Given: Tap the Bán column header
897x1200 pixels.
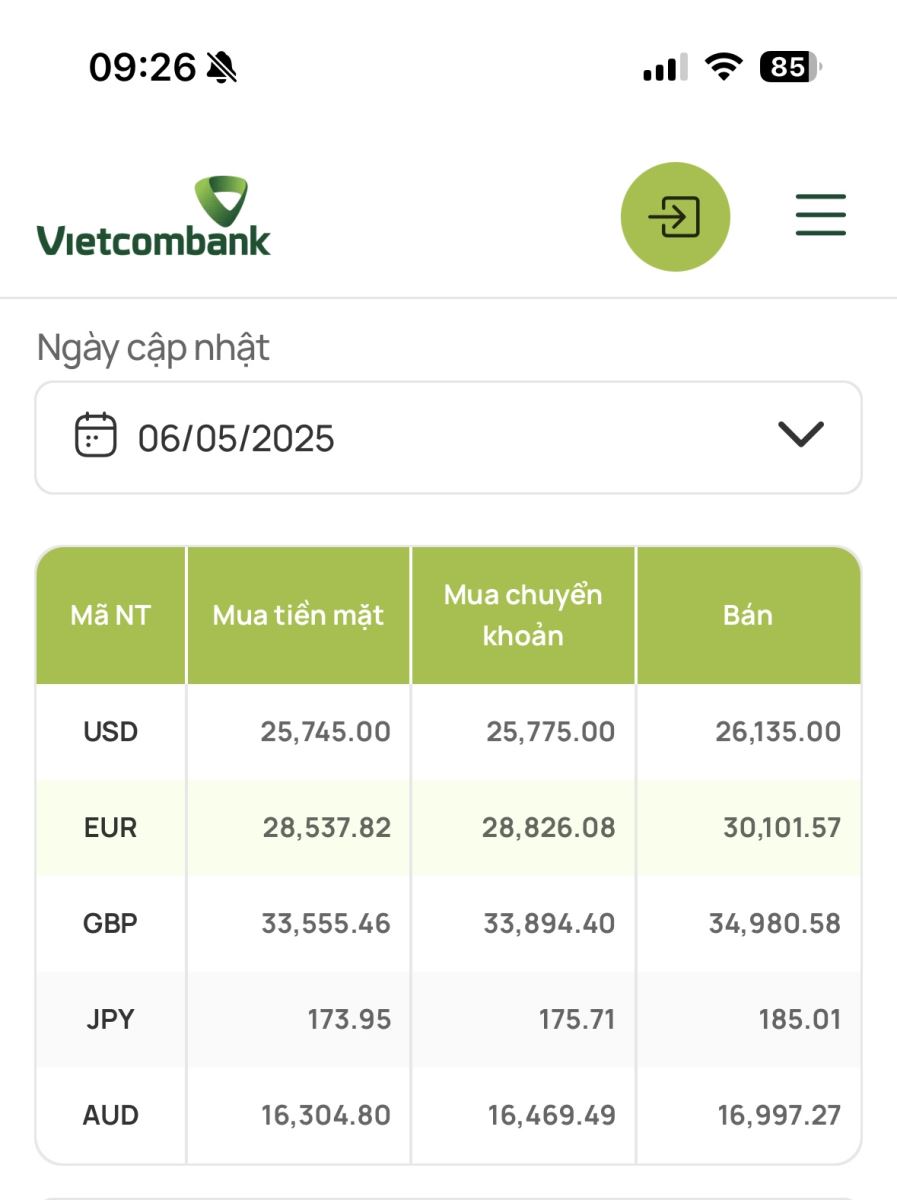Looking at the screenshot, I should click(748, 615).
